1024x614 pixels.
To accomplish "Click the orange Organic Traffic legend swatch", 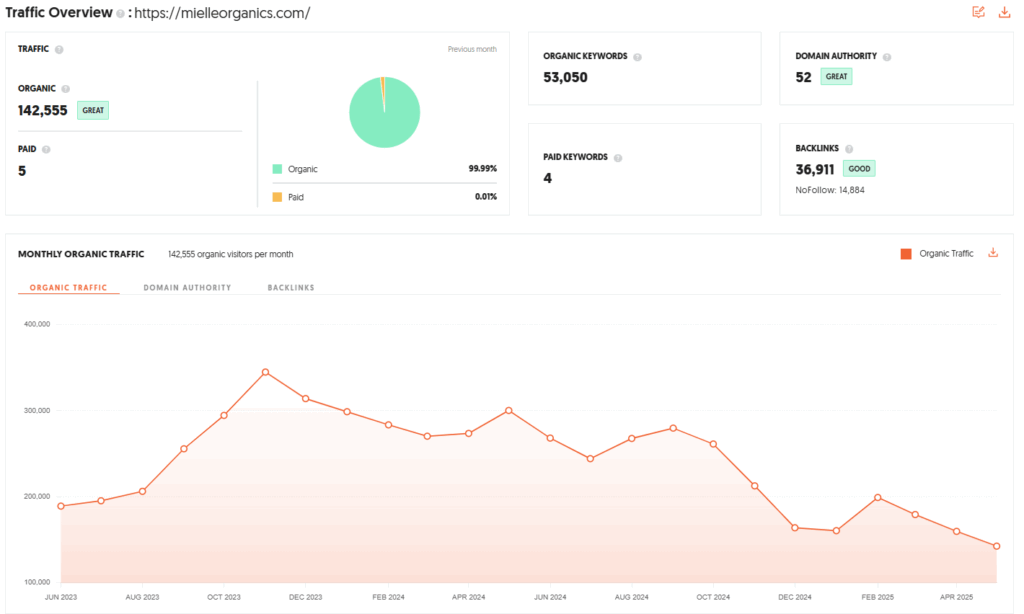I will point(906,254).
